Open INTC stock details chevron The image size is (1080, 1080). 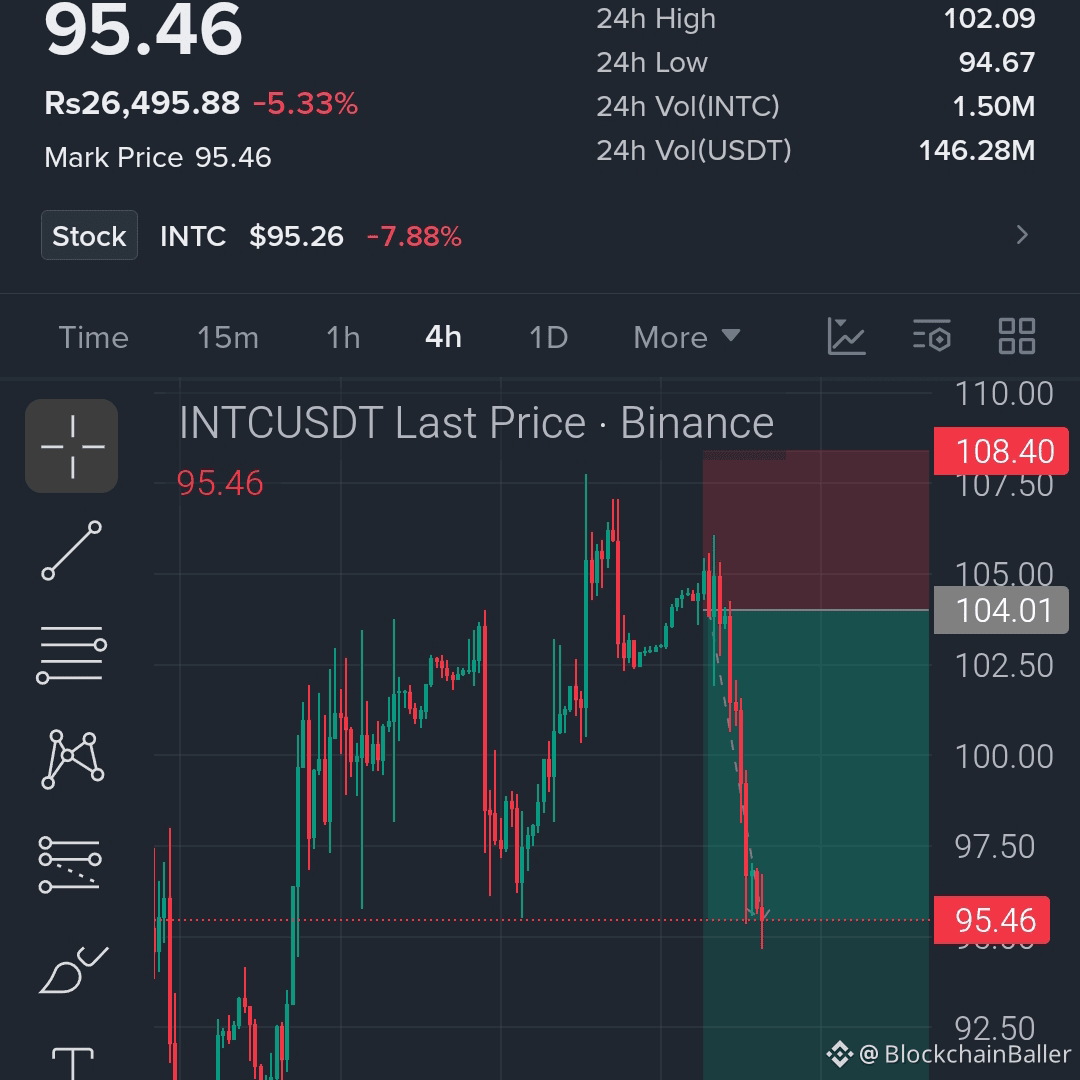click(x=1023, y=235)
